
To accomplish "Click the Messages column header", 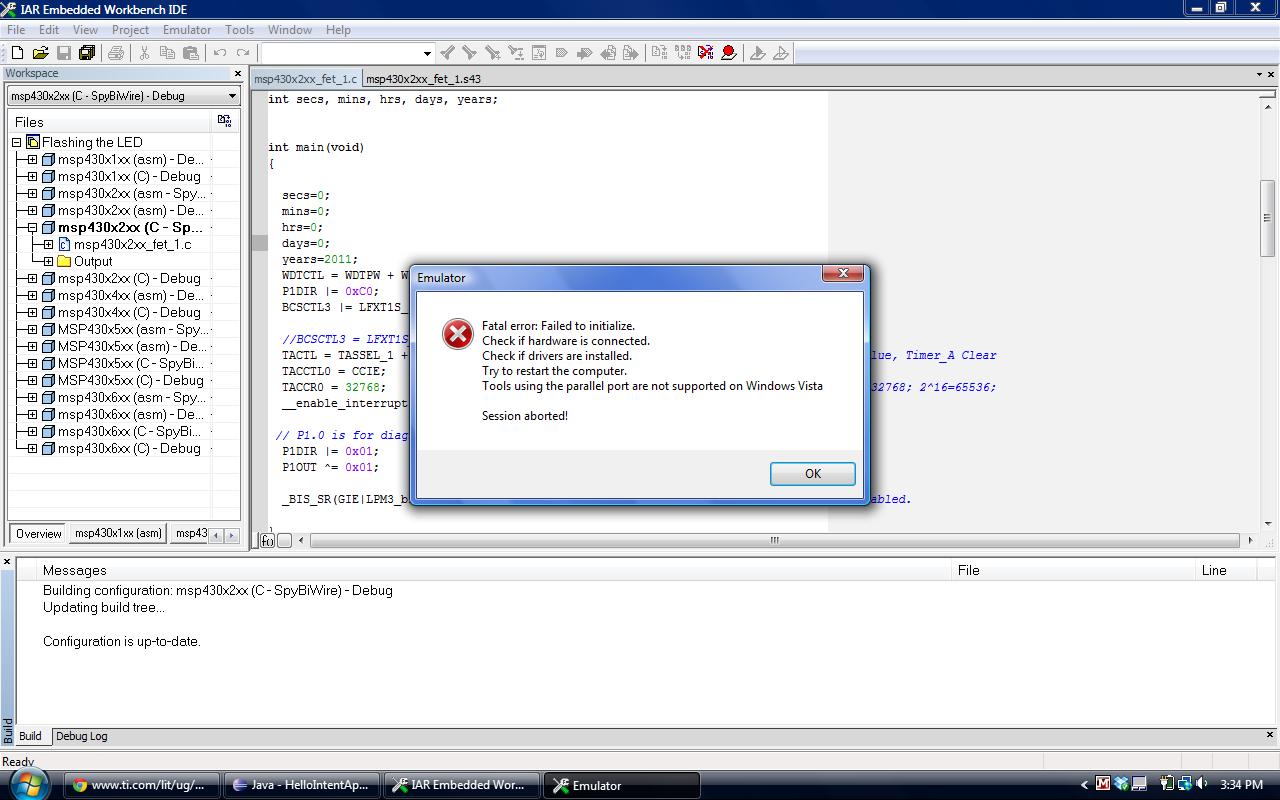I will tap(495, 570).
